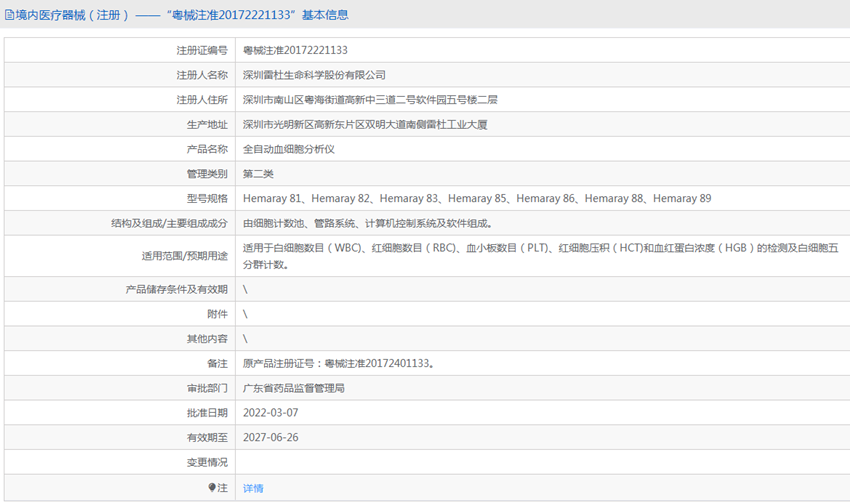The height and width of the screenshot is (502, 850).
Task: Click the 备注 original registration number text
Action: click(x=338, y=363)
